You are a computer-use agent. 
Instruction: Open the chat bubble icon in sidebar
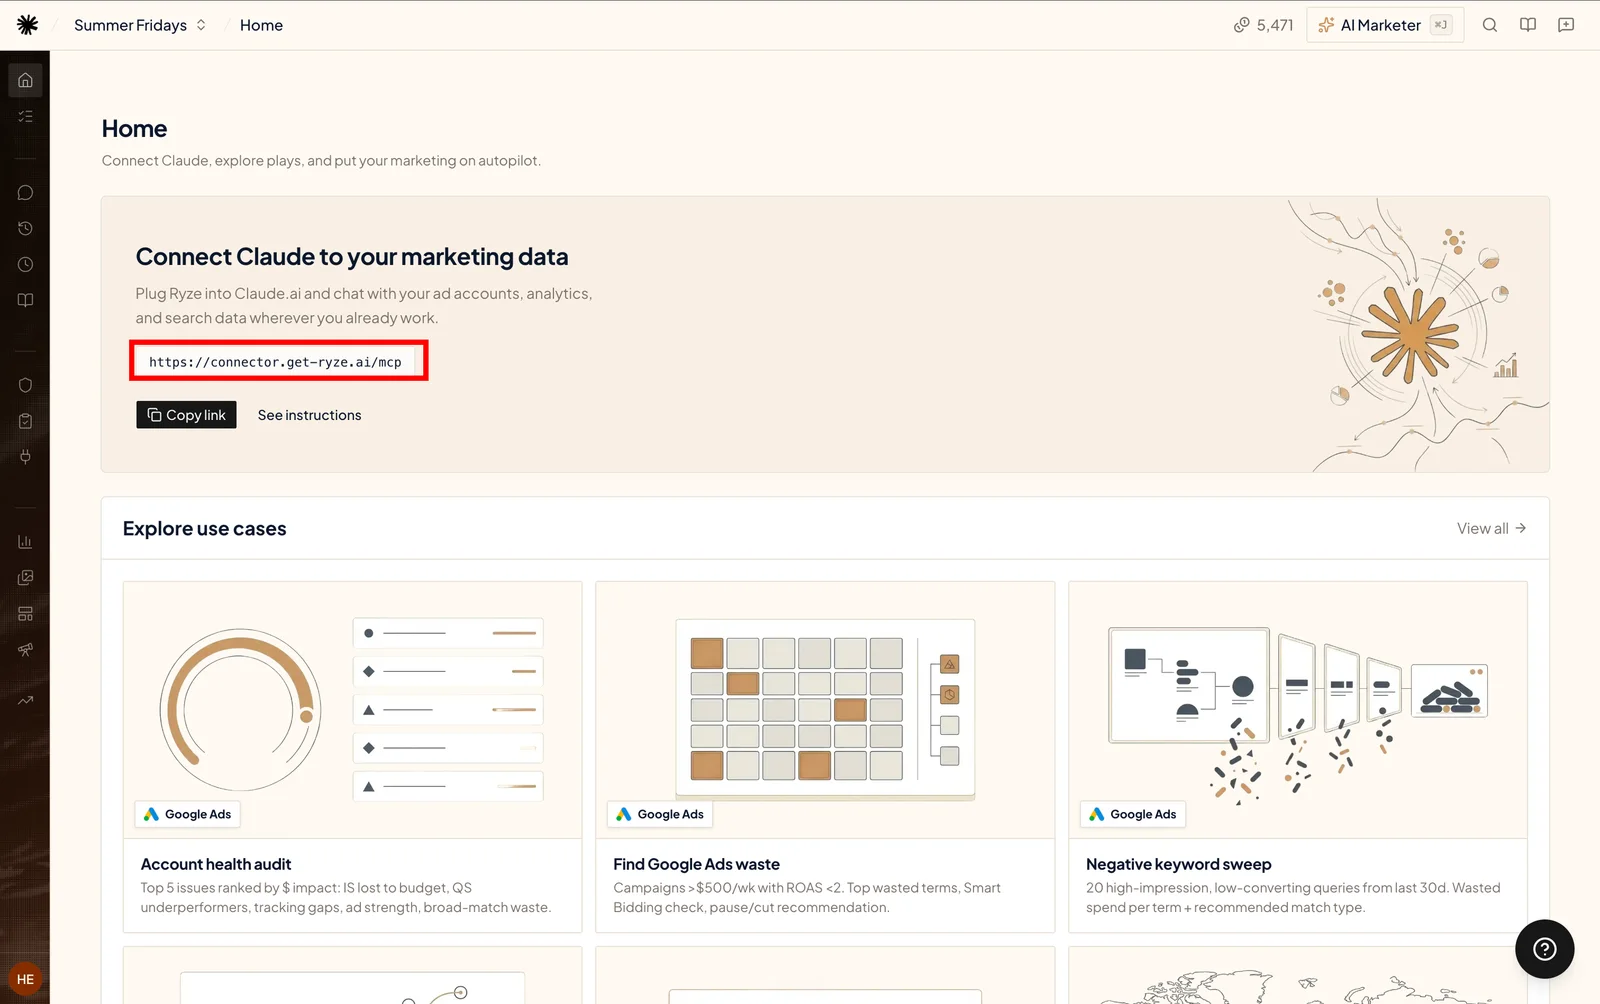click(x=25, y=192)
